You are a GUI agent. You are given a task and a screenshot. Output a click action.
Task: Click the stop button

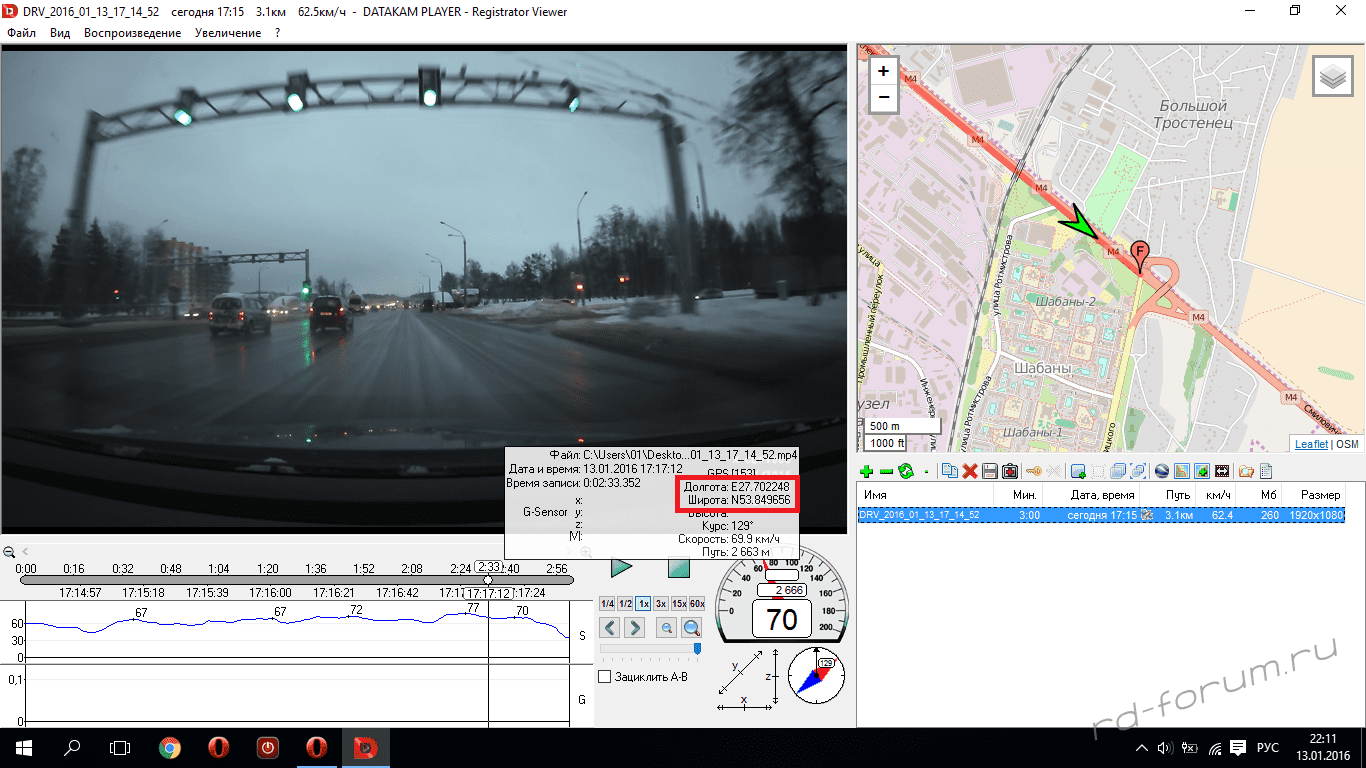point(679,568)
